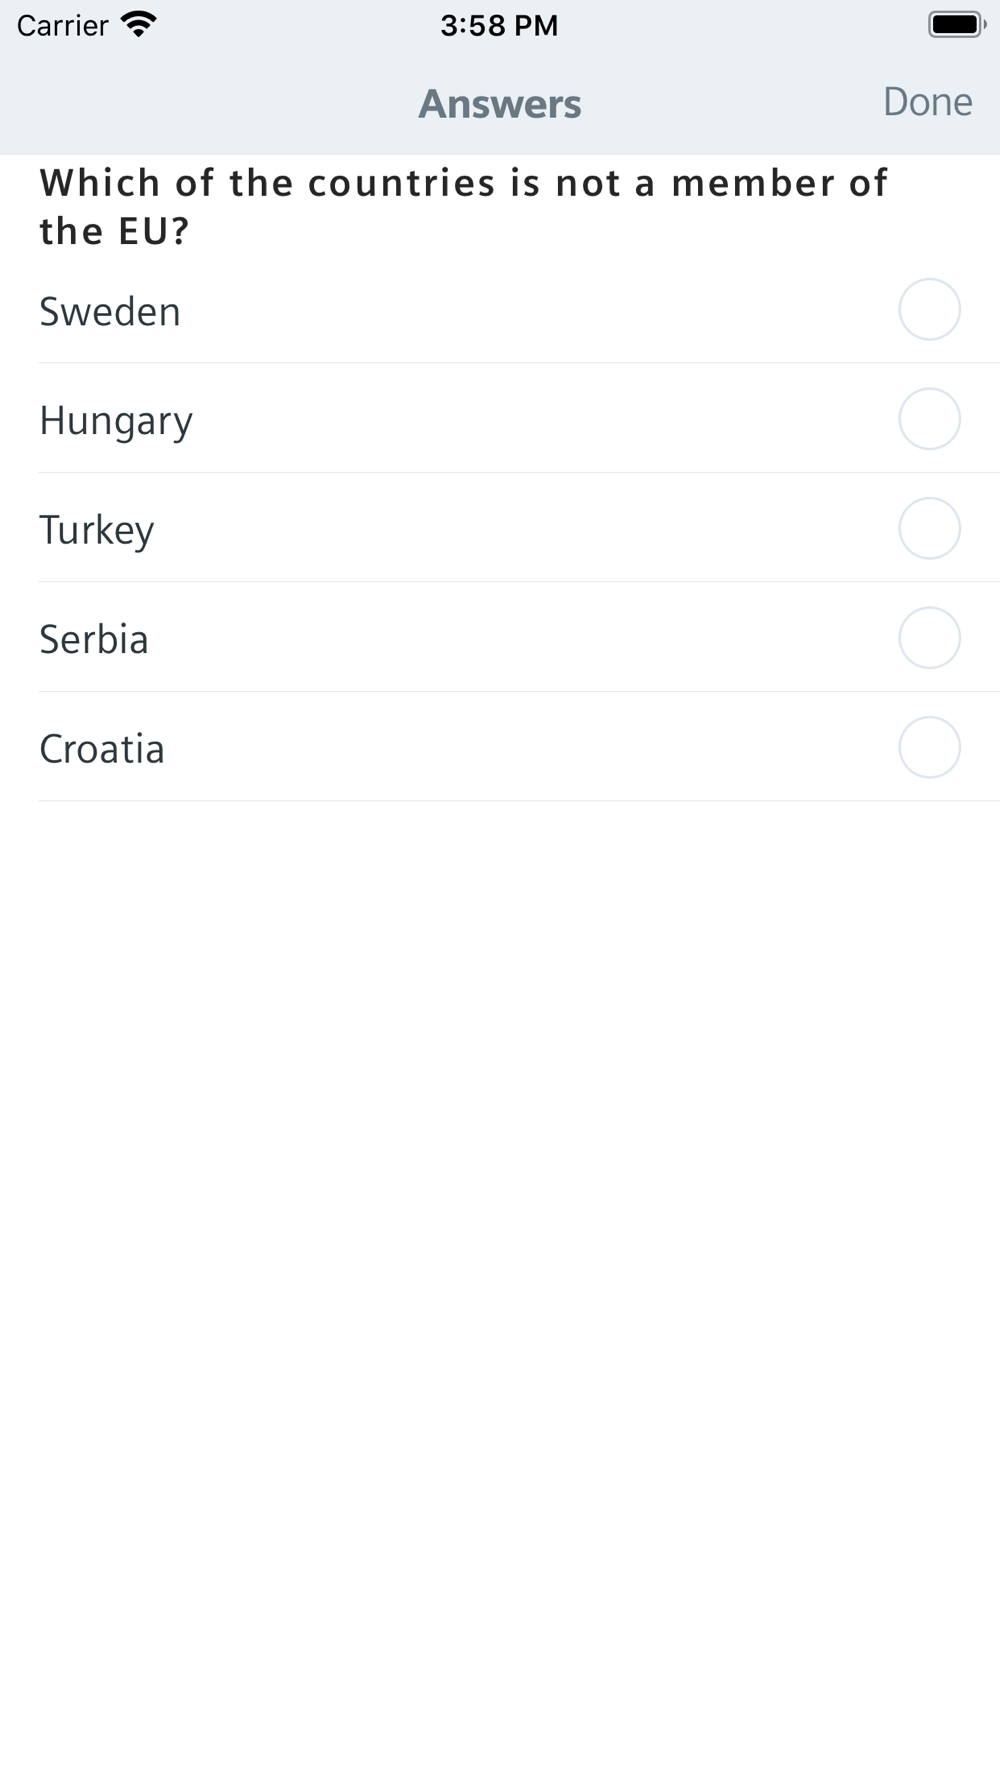This screenshot has height=1778, width=1000.
Task: Select the Turkey radio button
Action: (929, 528)
